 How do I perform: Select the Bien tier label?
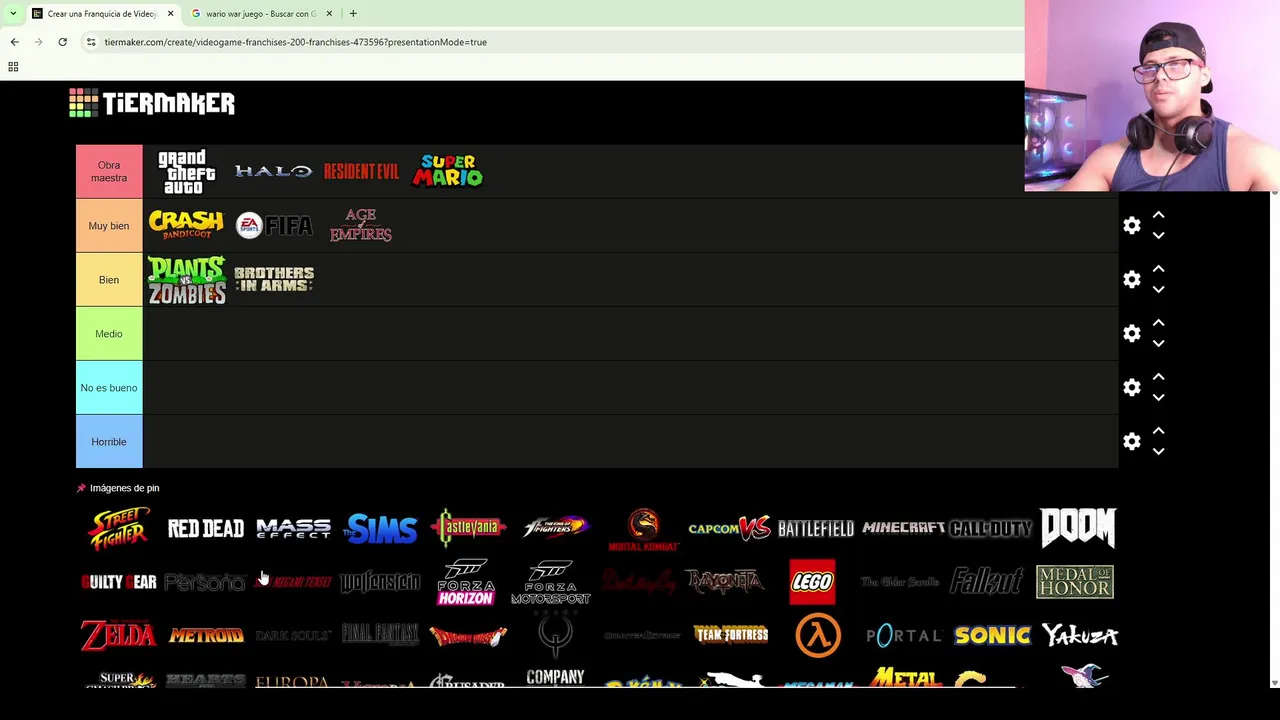click(109, 280)
